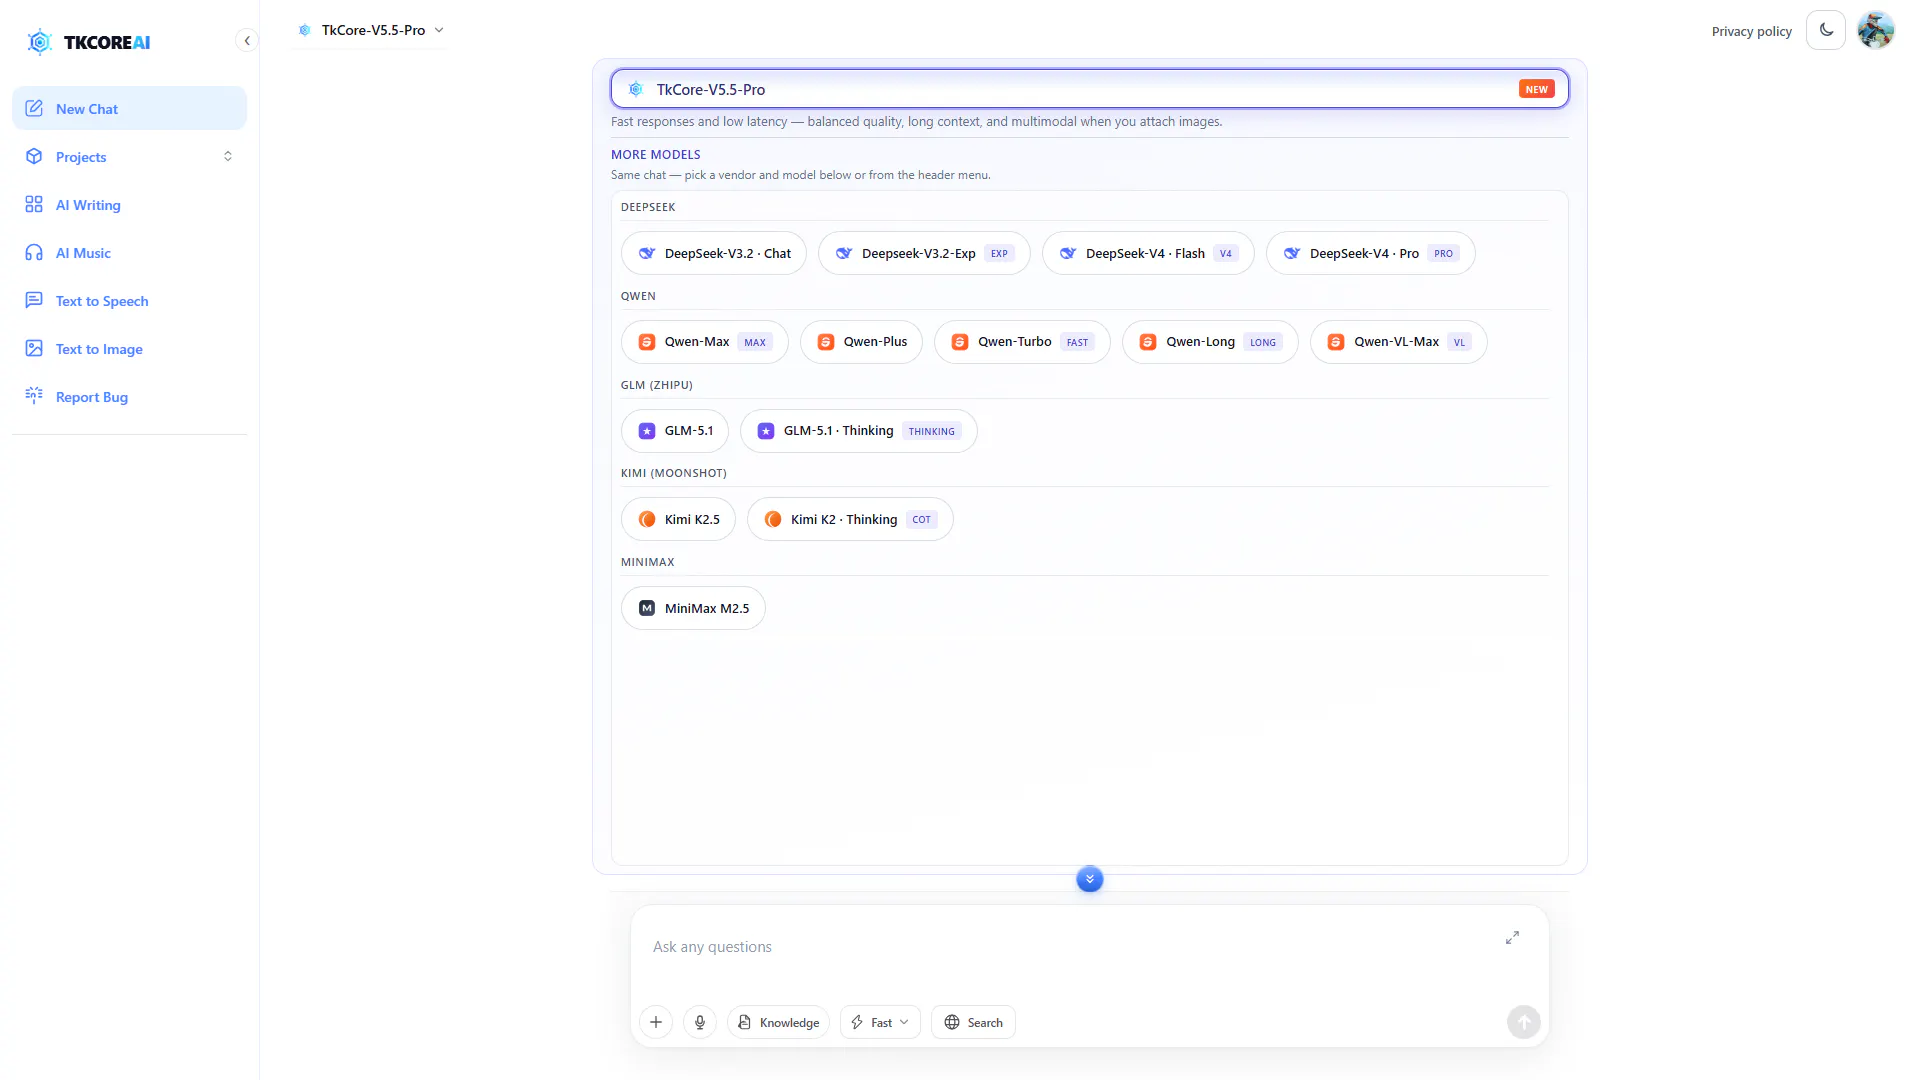Open Report Bug page
This screenshot has height=1080, width=1920.
point(129,397)
